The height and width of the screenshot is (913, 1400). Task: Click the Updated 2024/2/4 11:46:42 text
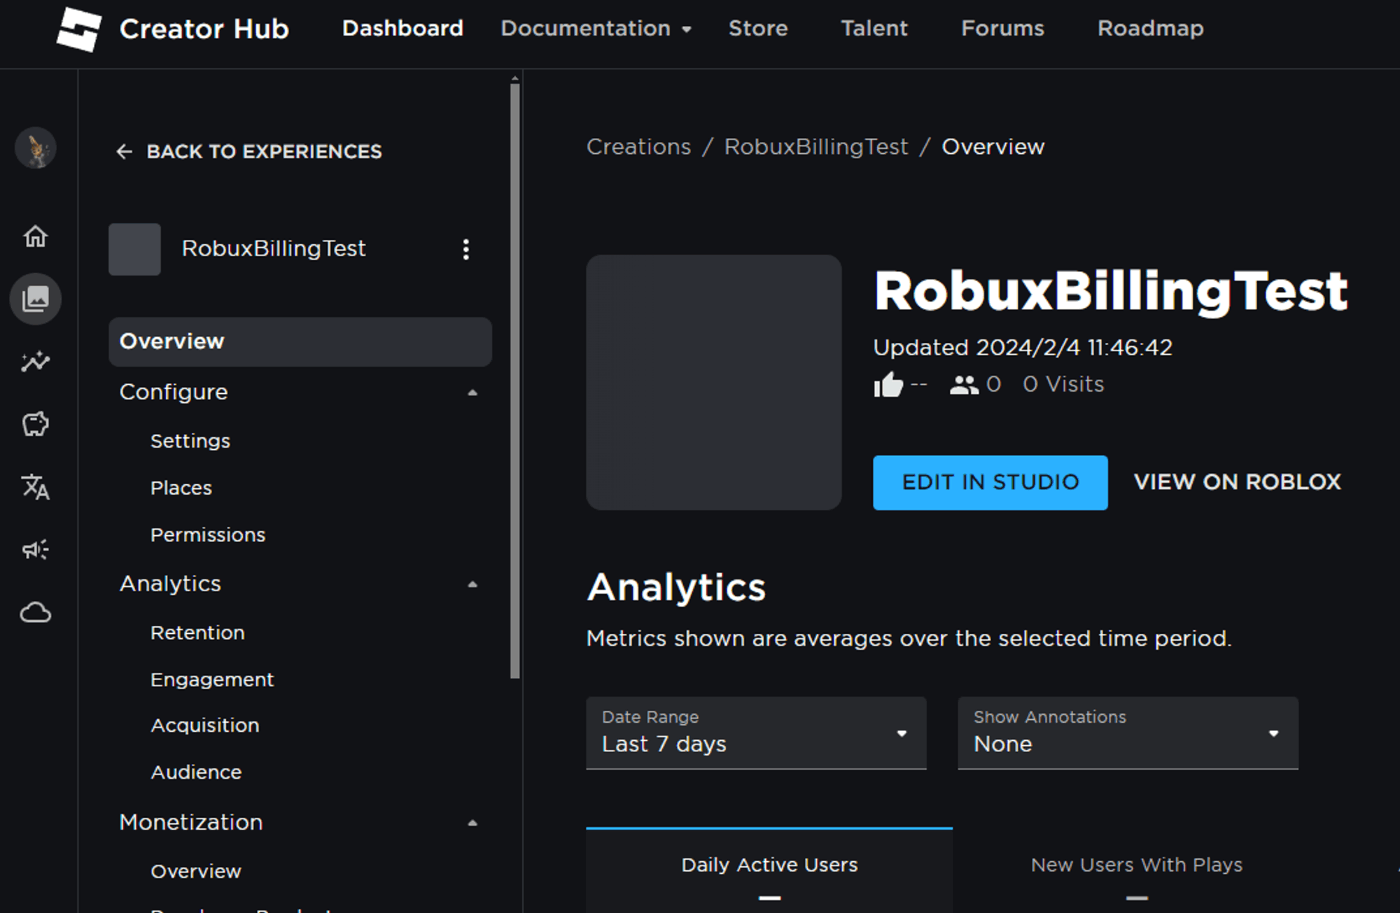pyautogui.click(x=1023, y=348)
